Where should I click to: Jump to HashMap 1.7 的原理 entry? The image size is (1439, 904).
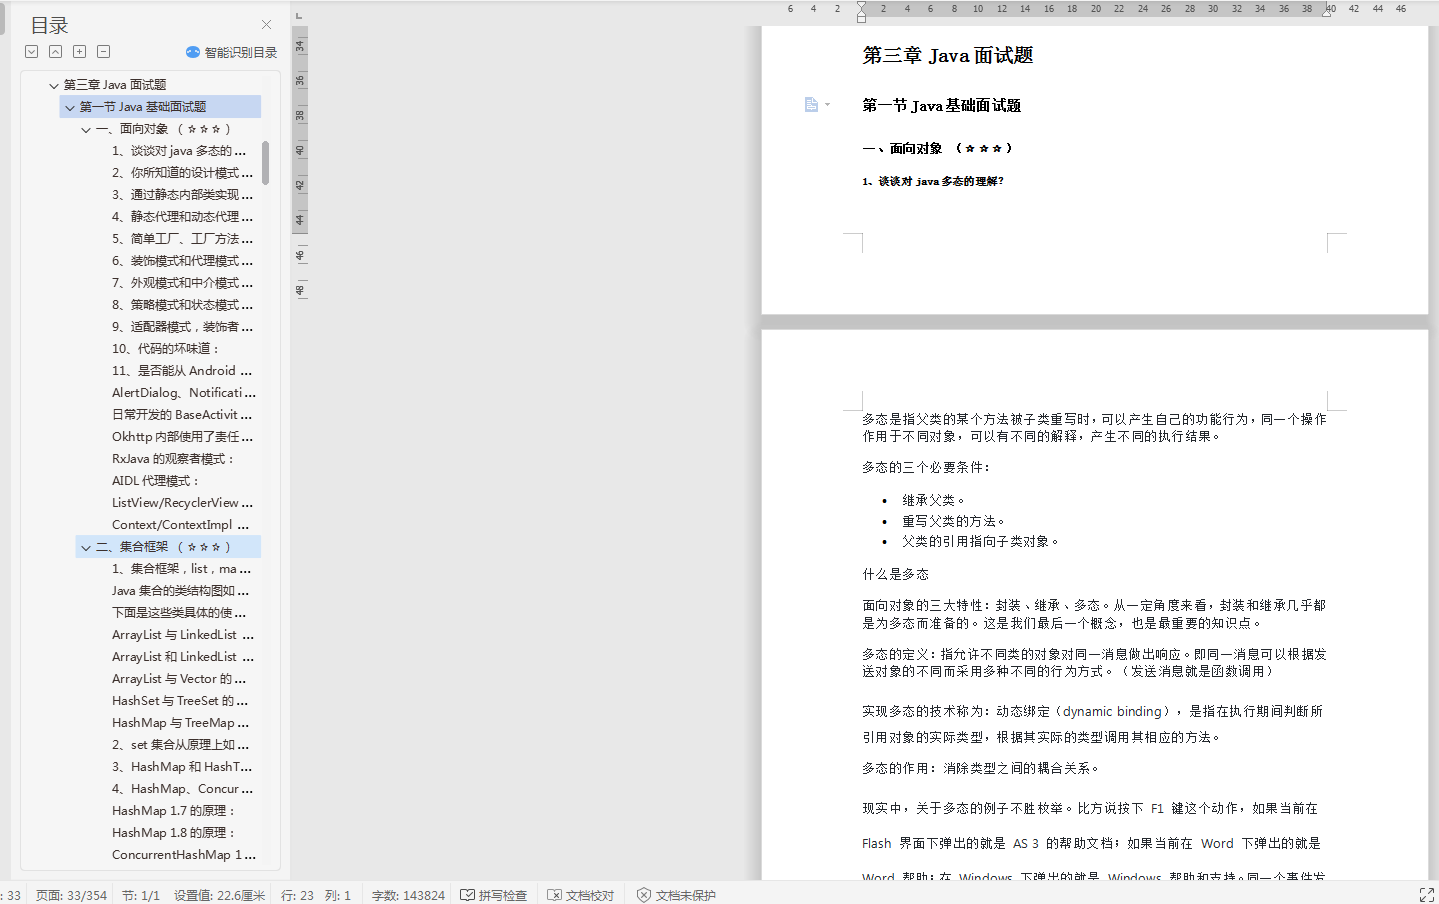point(174,811)
